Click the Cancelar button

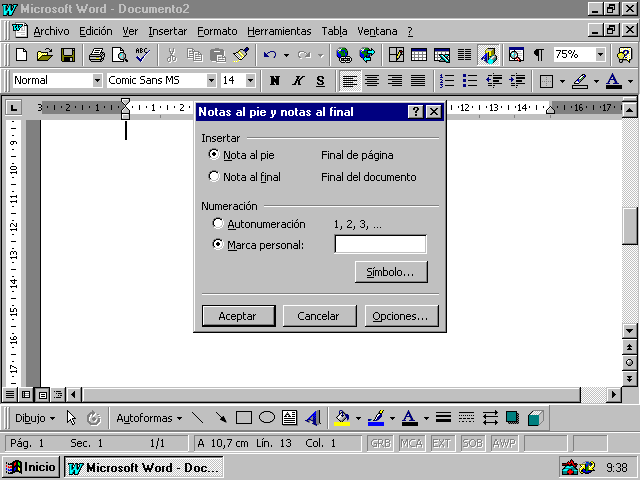[x=320, y=316]
